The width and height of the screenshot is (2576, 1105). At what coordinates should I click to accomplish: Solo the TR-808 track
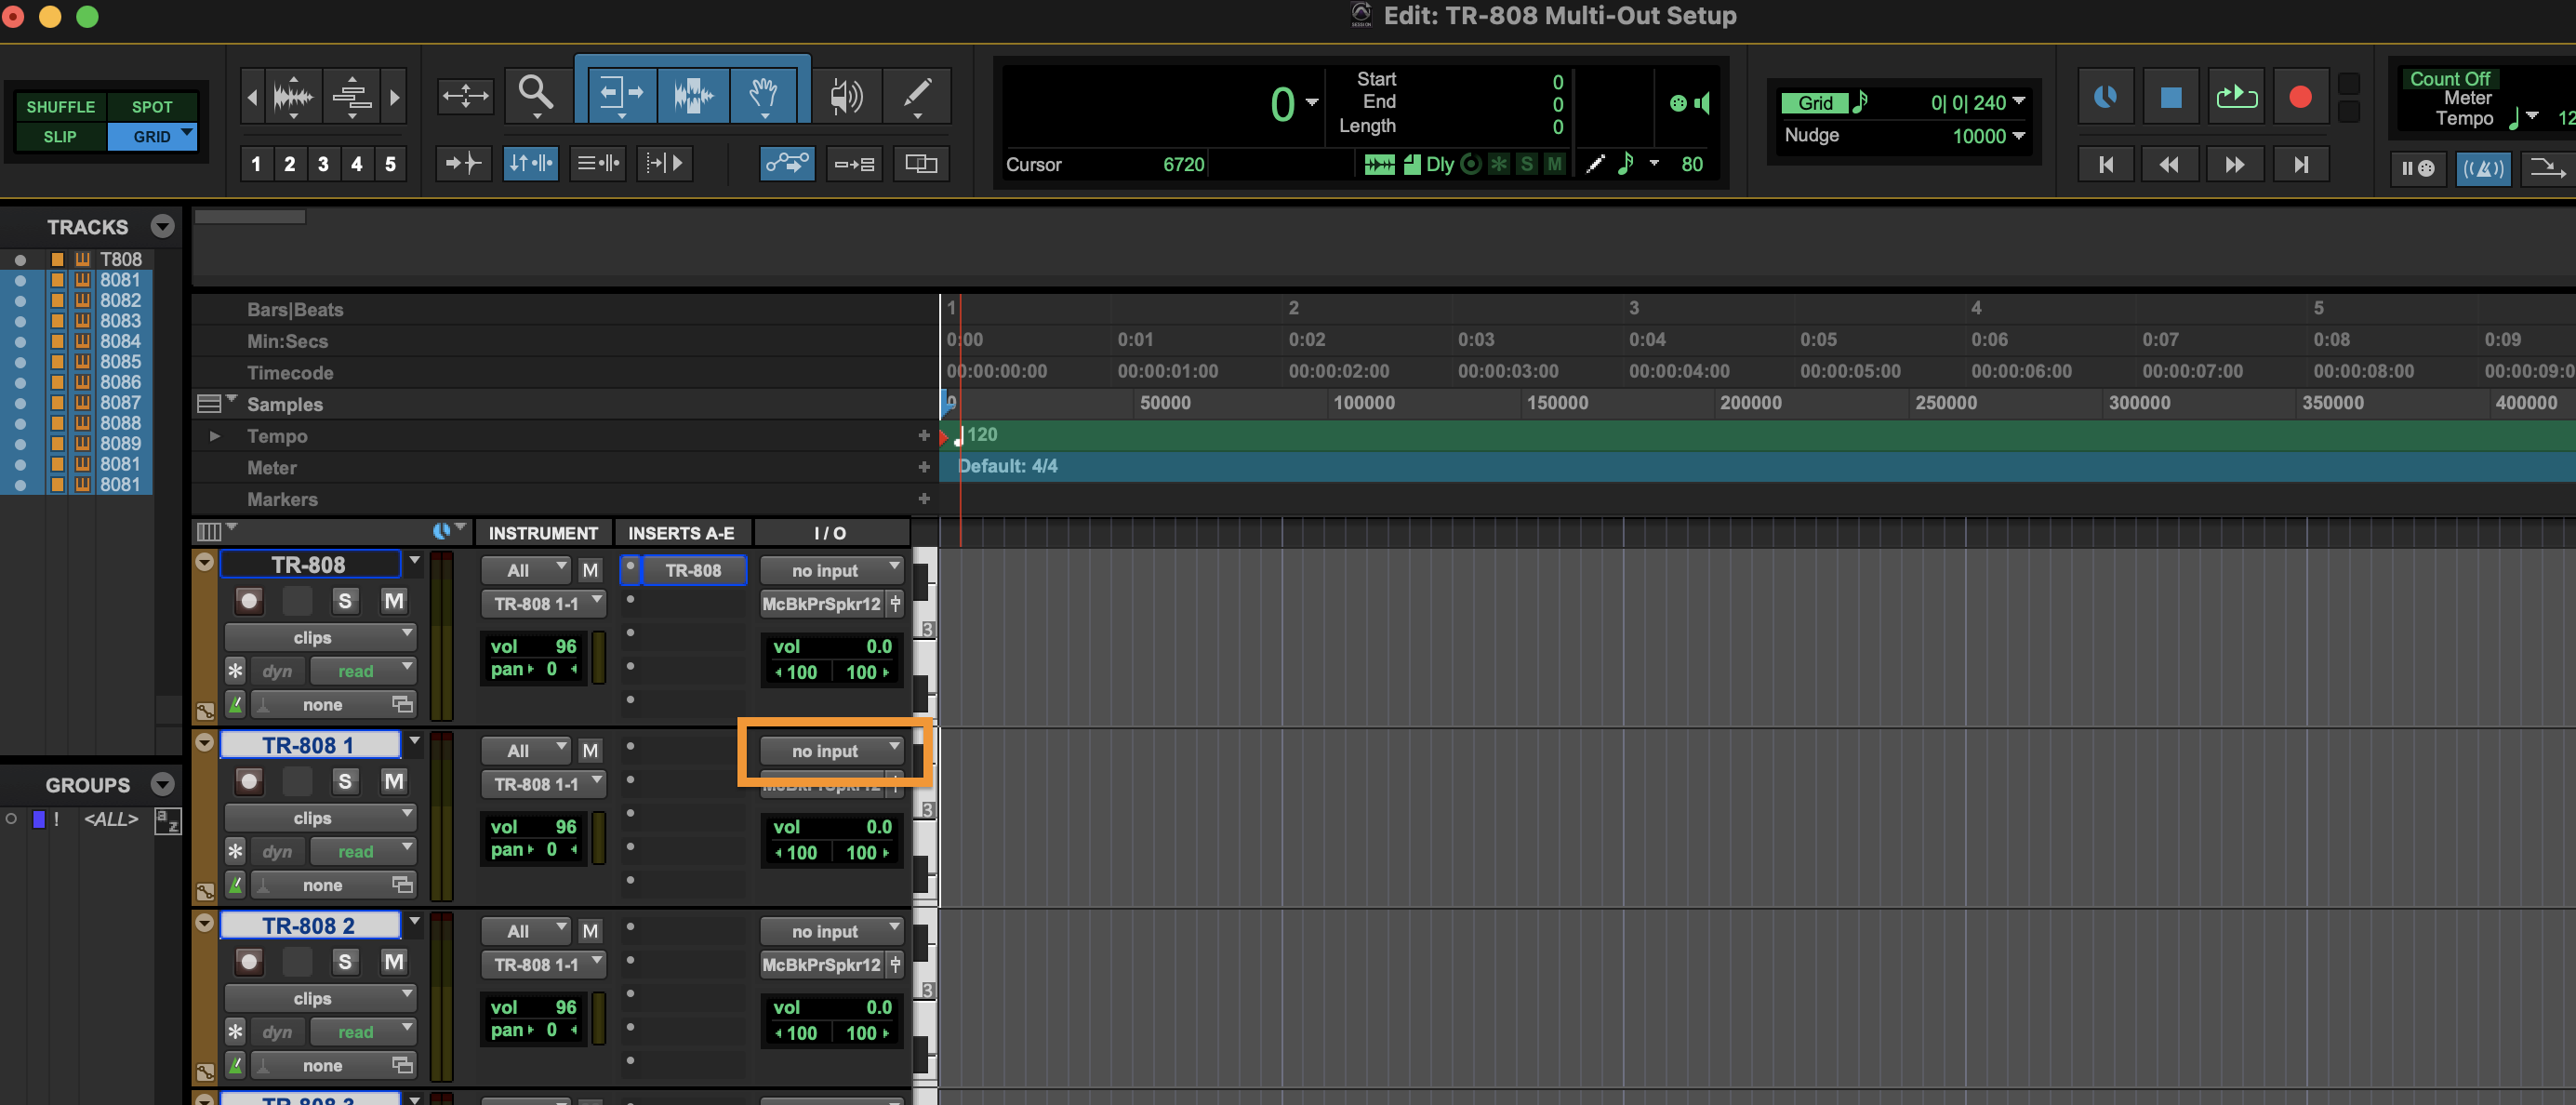click(345, 600)
